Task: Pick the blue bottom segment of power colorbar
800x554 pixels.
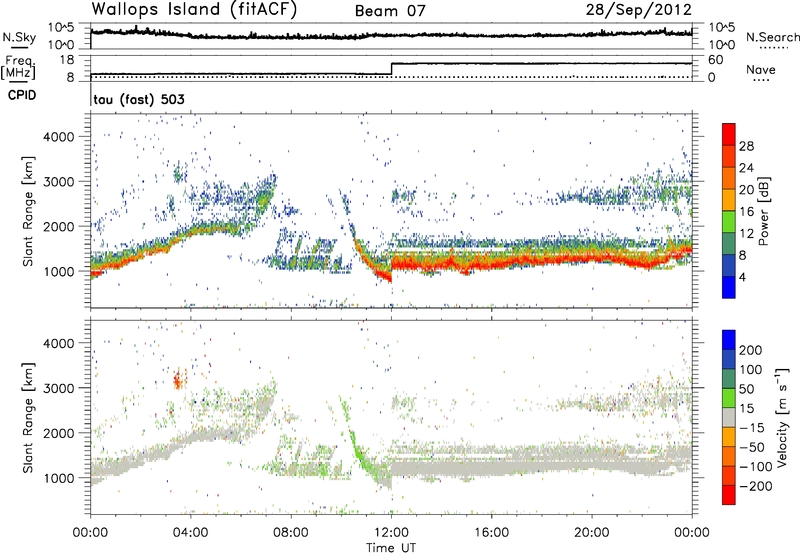Action: [729, 287]
